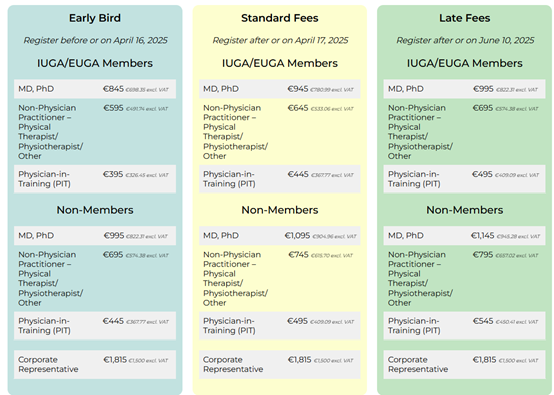Click Early Bird member Non-Physician €595 price
The width and height of the screenshot is (554, 395).
113,108
